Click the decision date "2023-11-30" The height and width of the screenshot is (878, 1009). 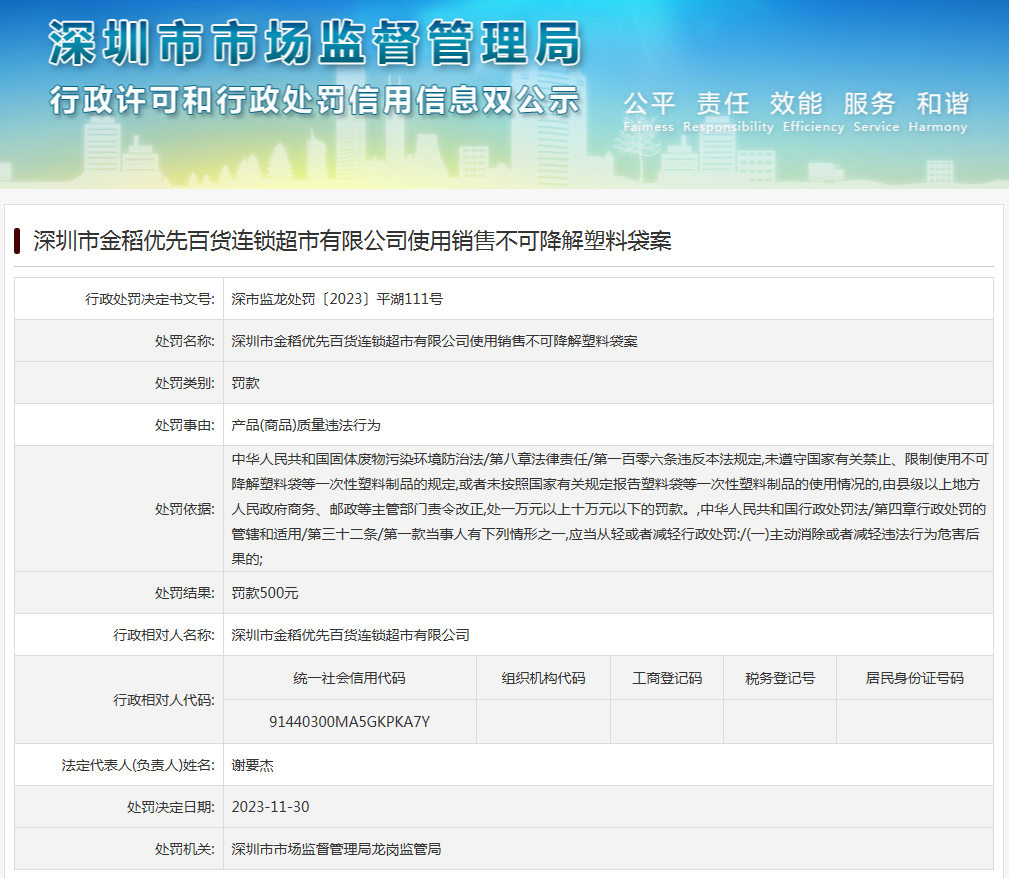(x=270, y=807)
